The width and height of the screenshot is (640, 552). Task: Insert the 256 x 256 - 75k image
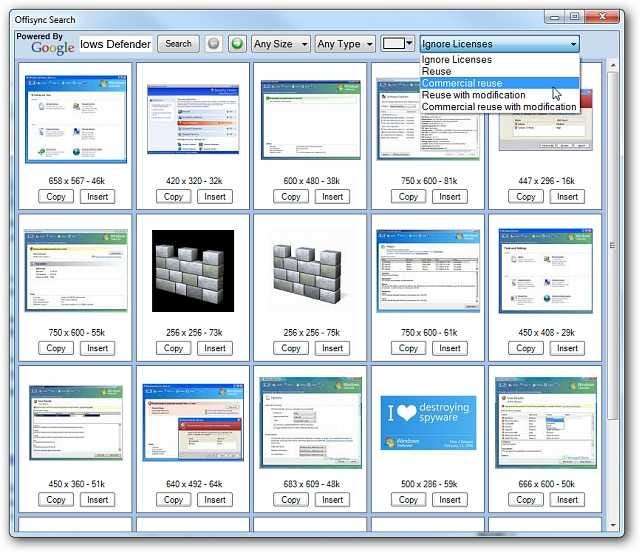(333, 348)
